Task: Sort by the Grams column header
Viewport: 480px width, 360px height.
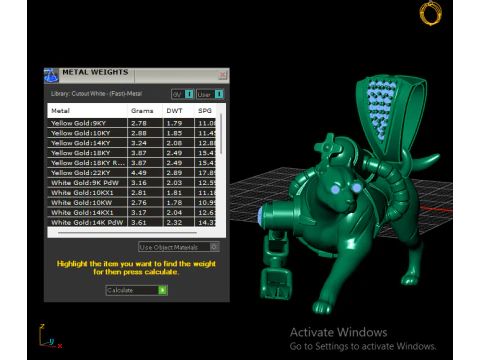Action: click(145, 111)
